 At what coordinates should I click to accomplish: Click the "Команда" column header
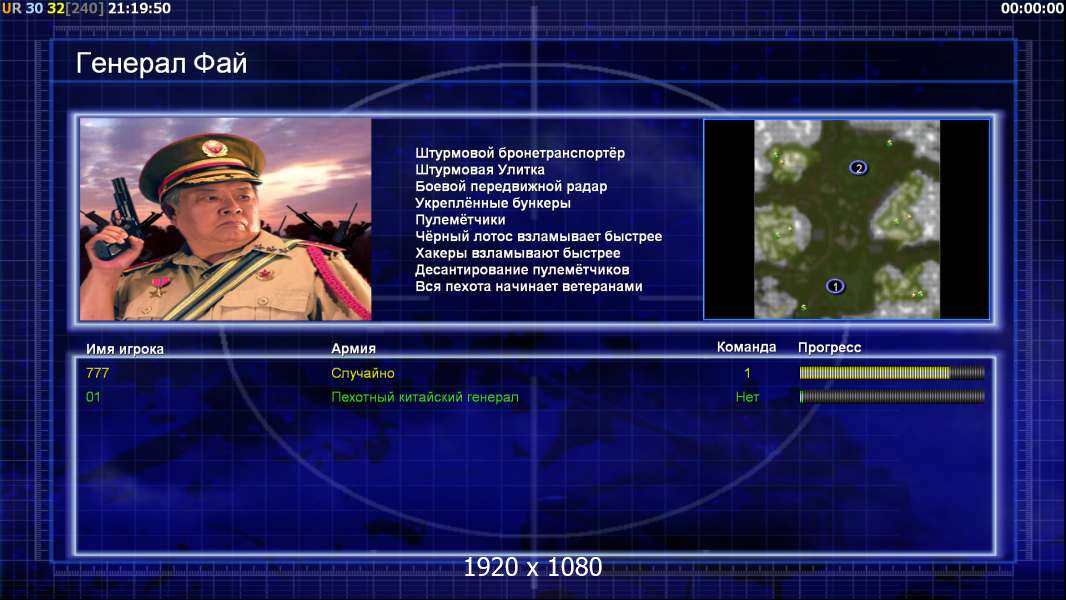(x=746, y=347)
